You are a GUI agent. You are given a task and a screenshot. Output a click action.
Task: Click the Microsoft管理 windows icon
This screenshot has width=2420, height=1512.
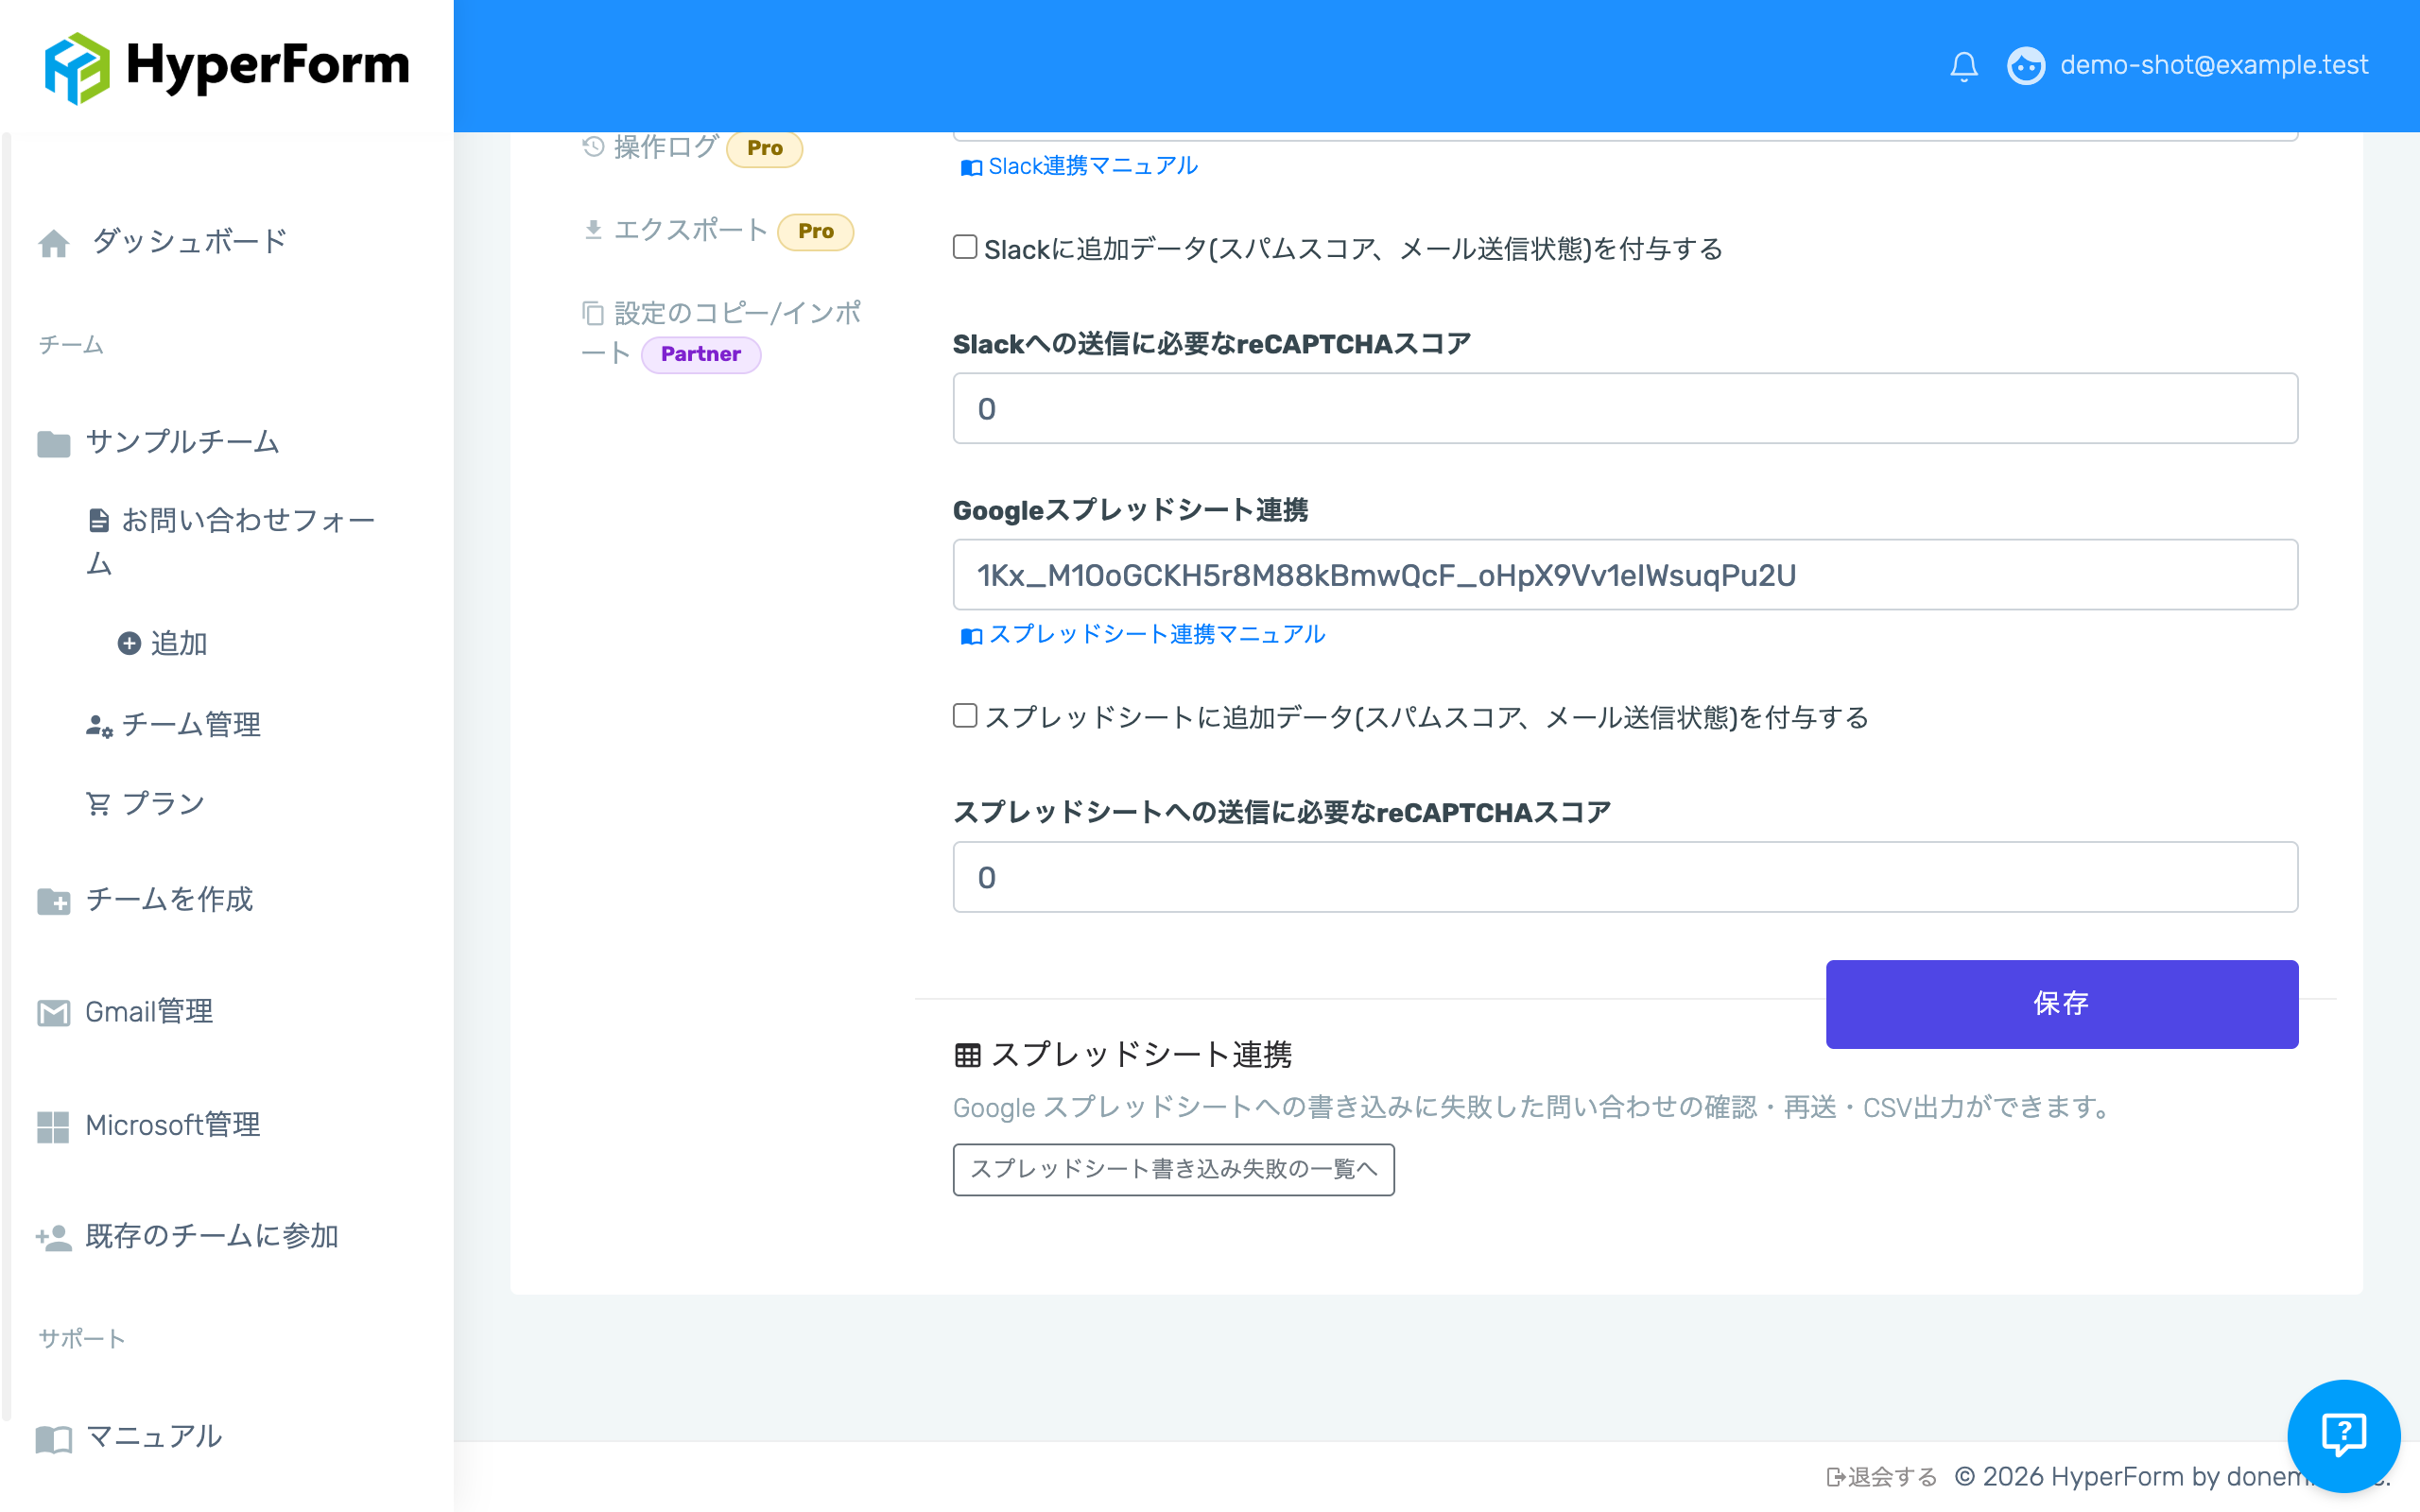pos(53,1127)
